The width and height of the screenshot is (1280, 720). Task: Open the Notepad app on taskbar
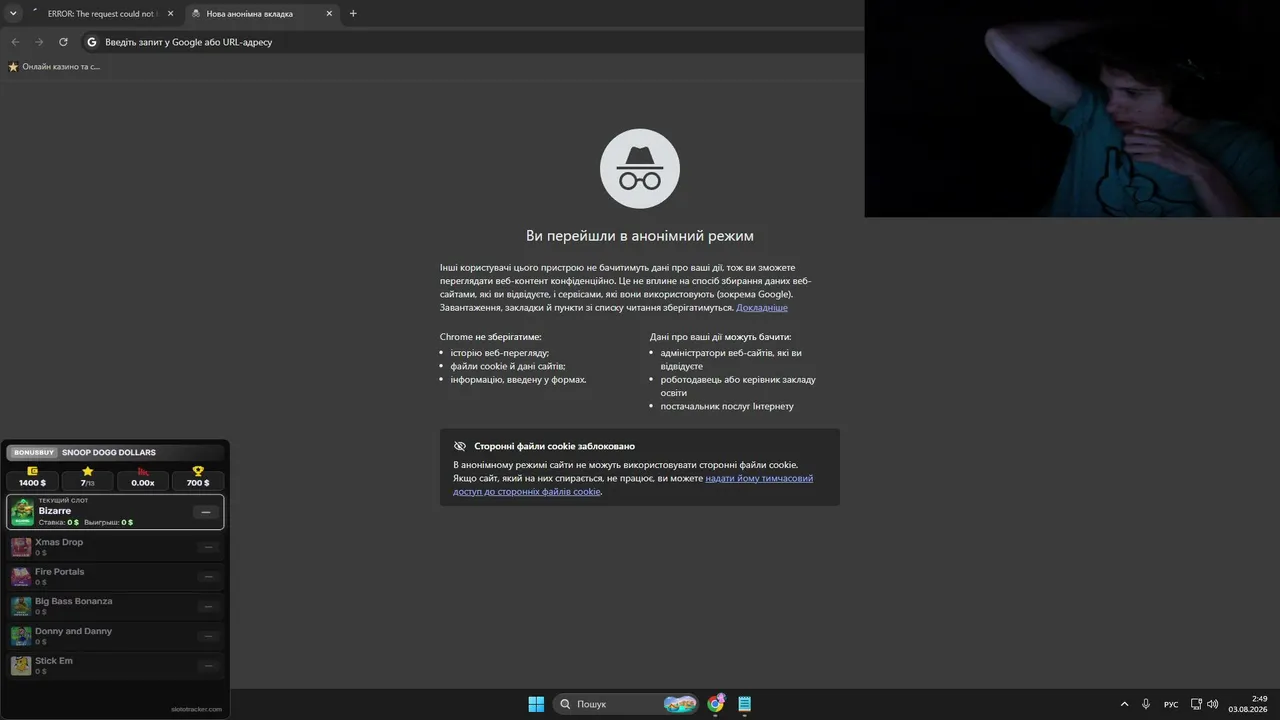[745, 704]
